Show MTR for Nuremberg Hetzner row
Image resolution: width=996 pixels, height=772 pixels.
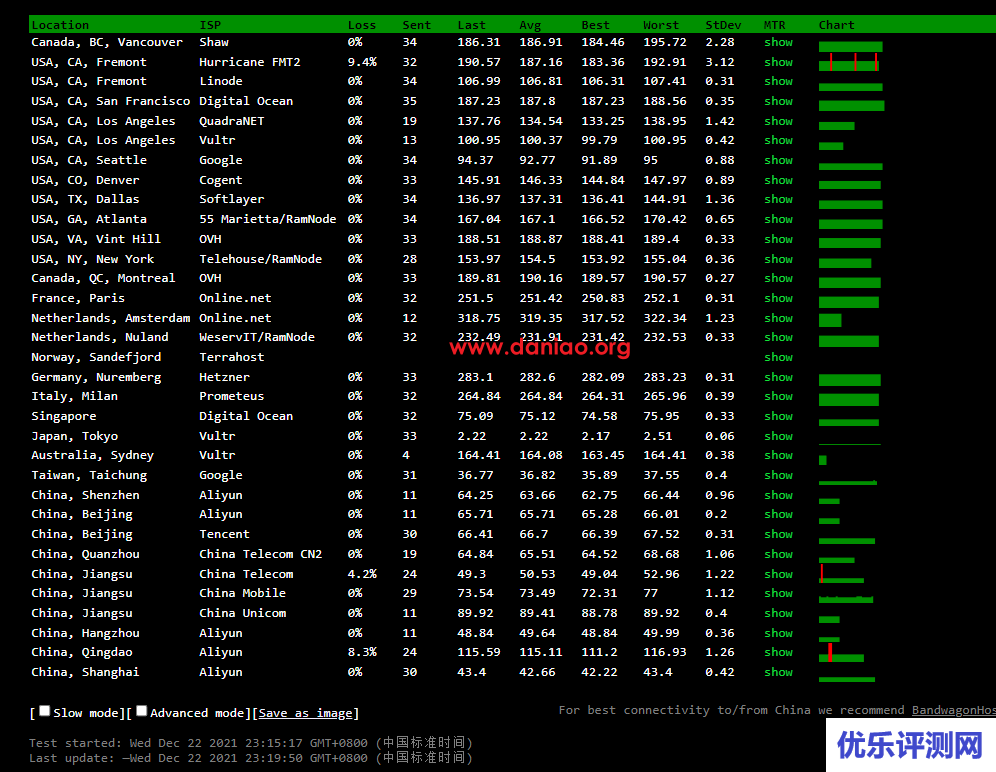pyautogui.click(x=778, y=377)
